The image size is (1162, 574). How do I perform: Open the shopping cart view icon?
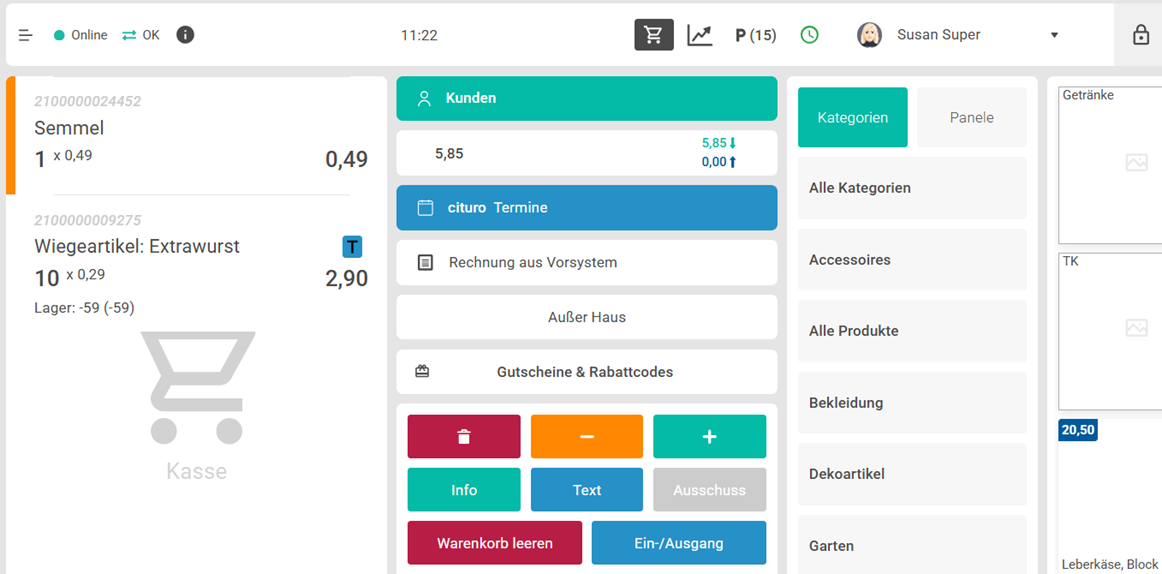pos(653,35)
